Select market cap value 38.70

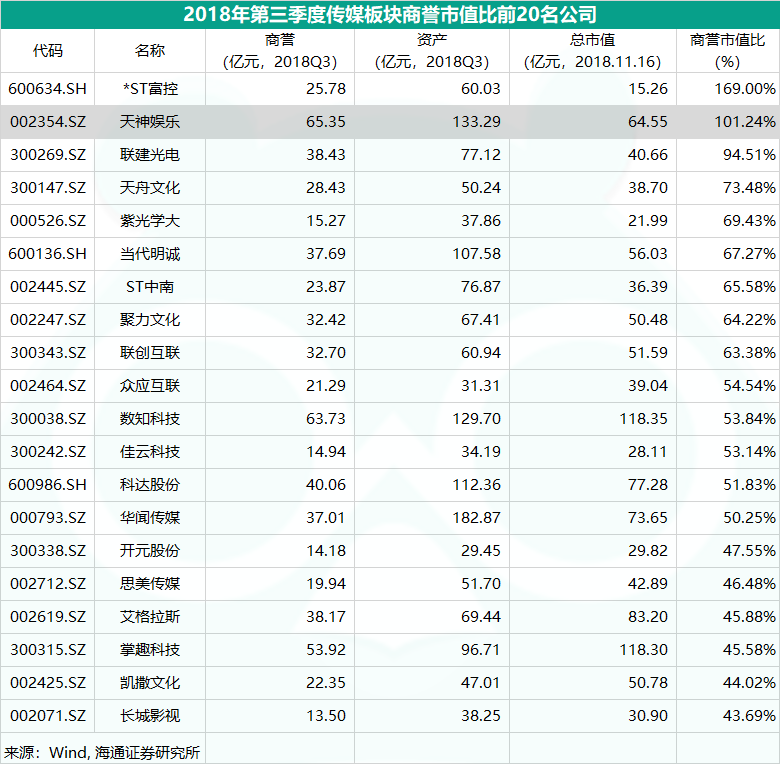(x=648, y=188)
